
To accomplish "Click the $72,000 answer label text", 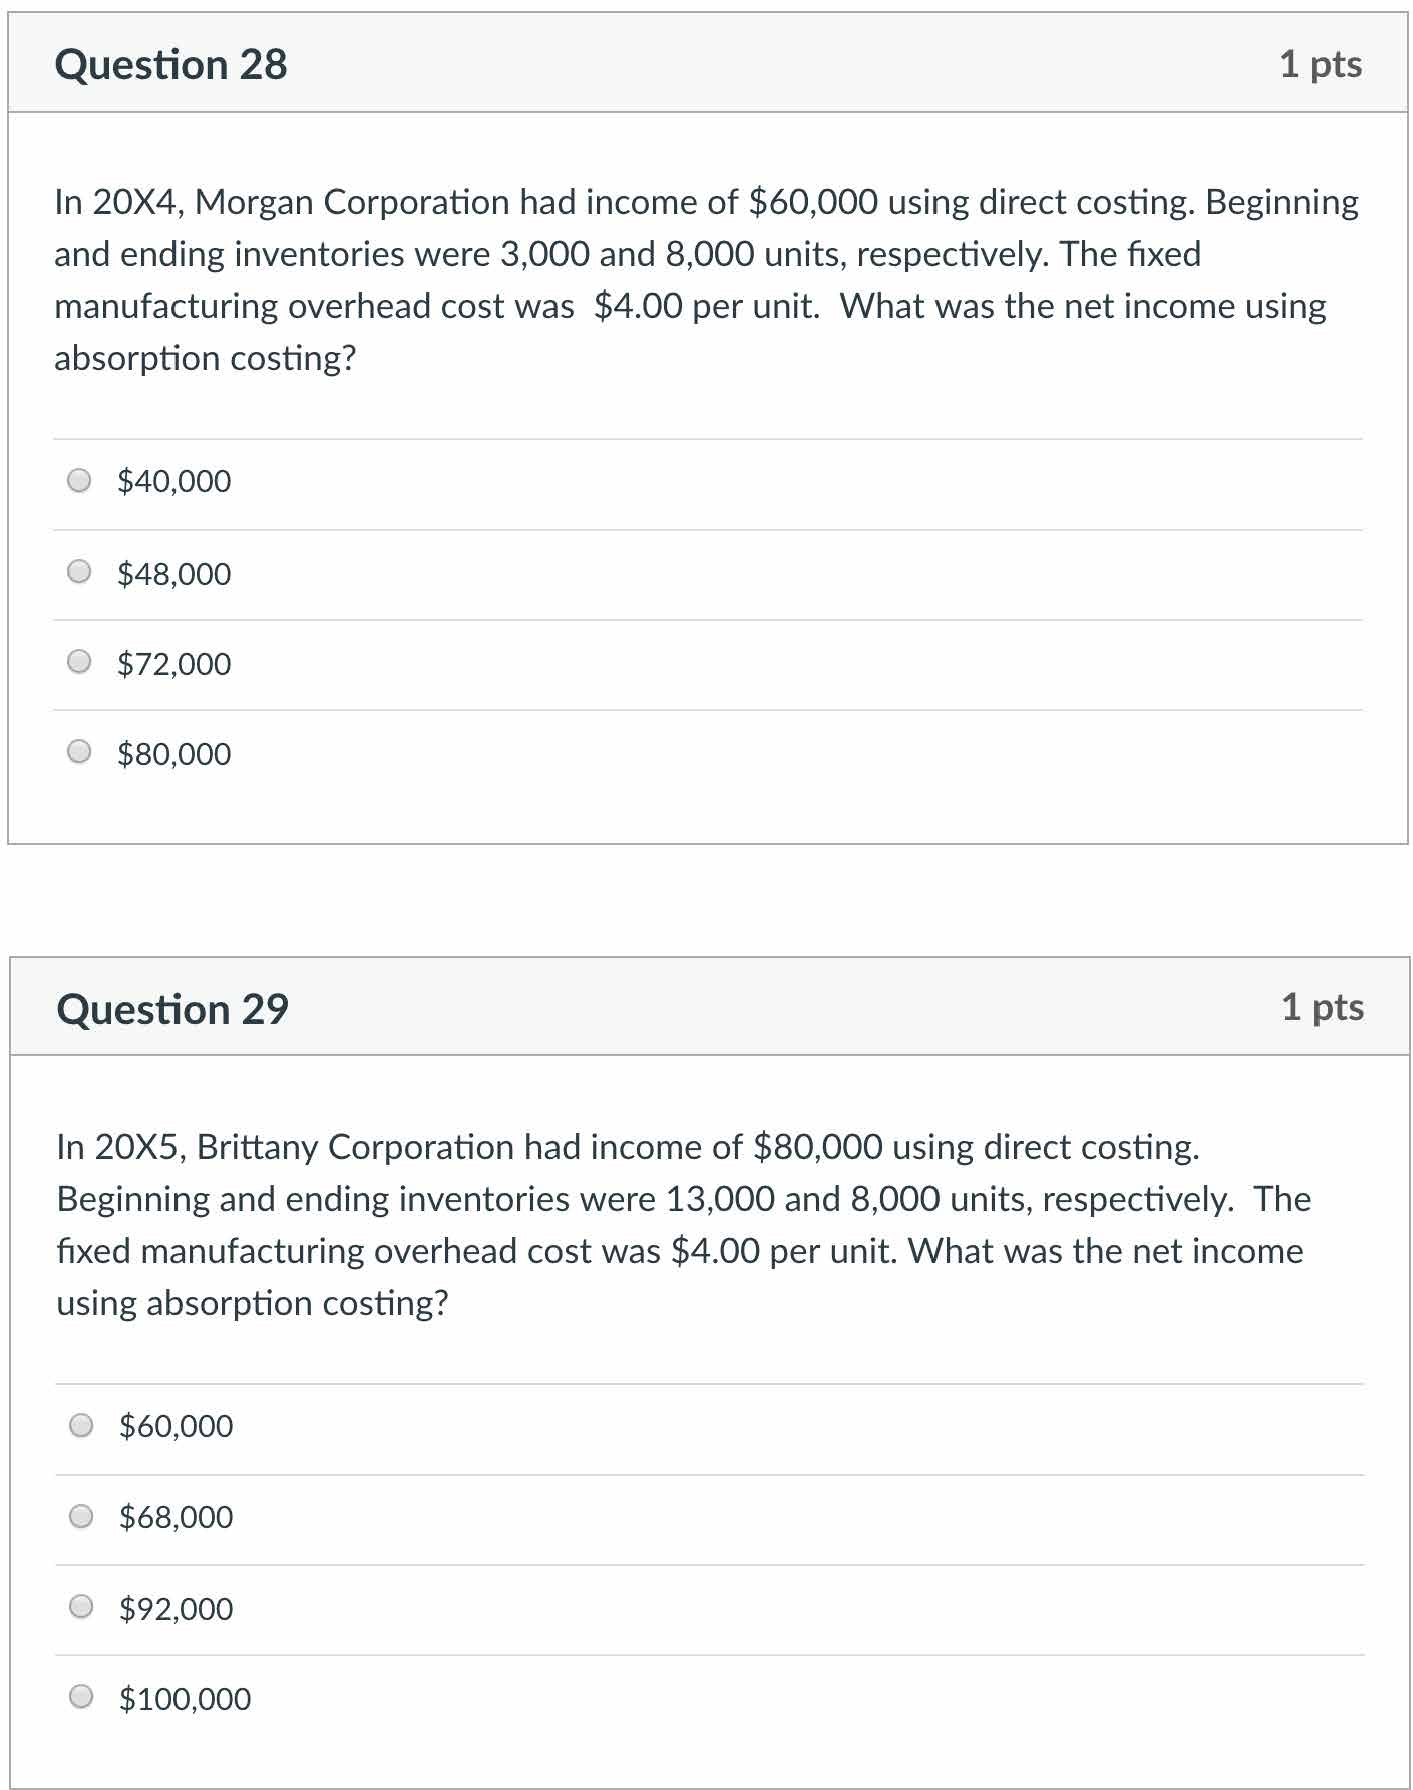I will 174,664.
